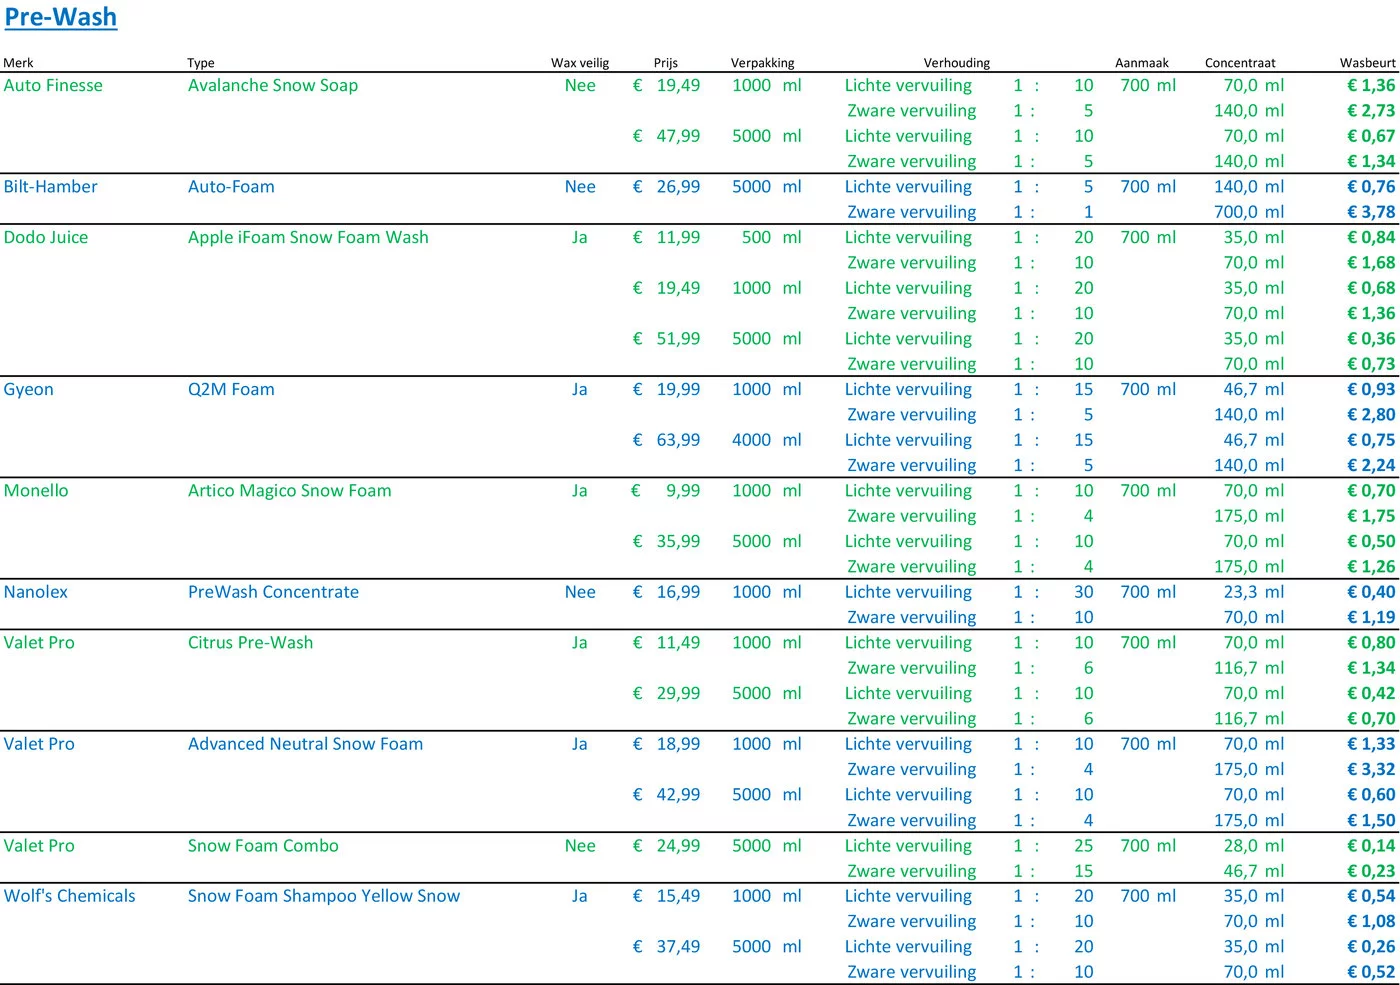Screen dimensions: 1400x985
Task: Select the Snow Foam Combo cell
Action: (263, 845)
